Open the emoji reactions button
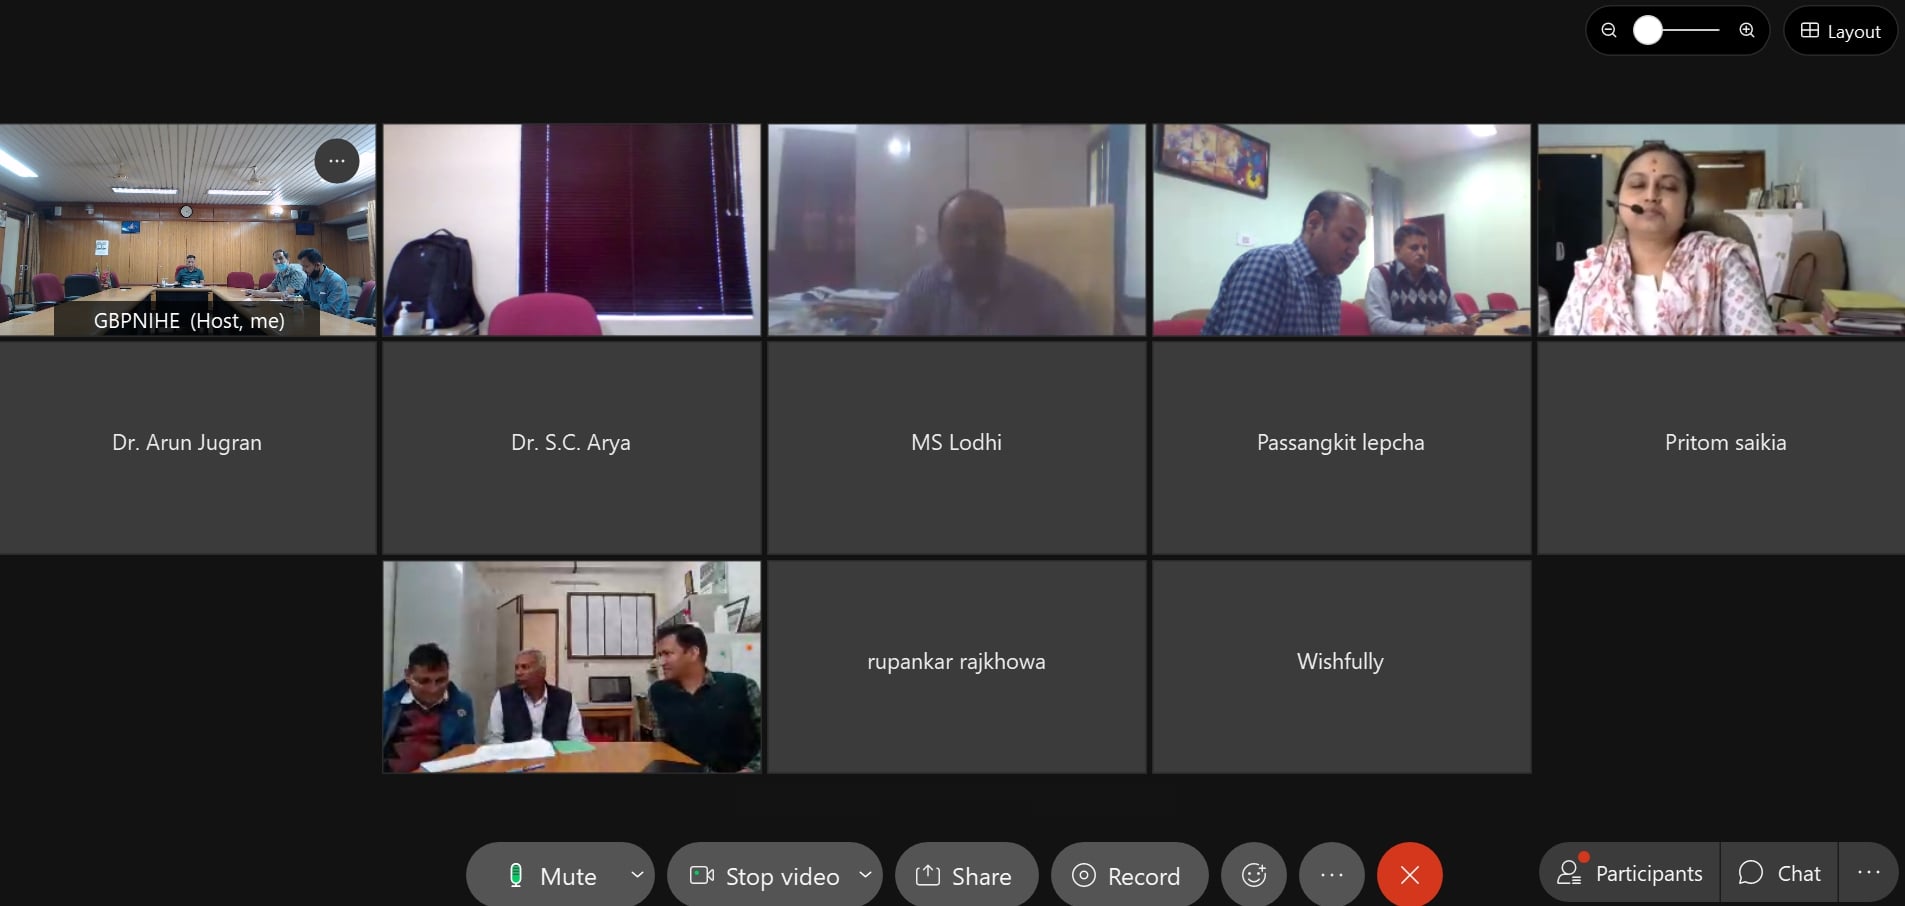The height and width of the screenshot is (906, 1905). coord(1254,875)
